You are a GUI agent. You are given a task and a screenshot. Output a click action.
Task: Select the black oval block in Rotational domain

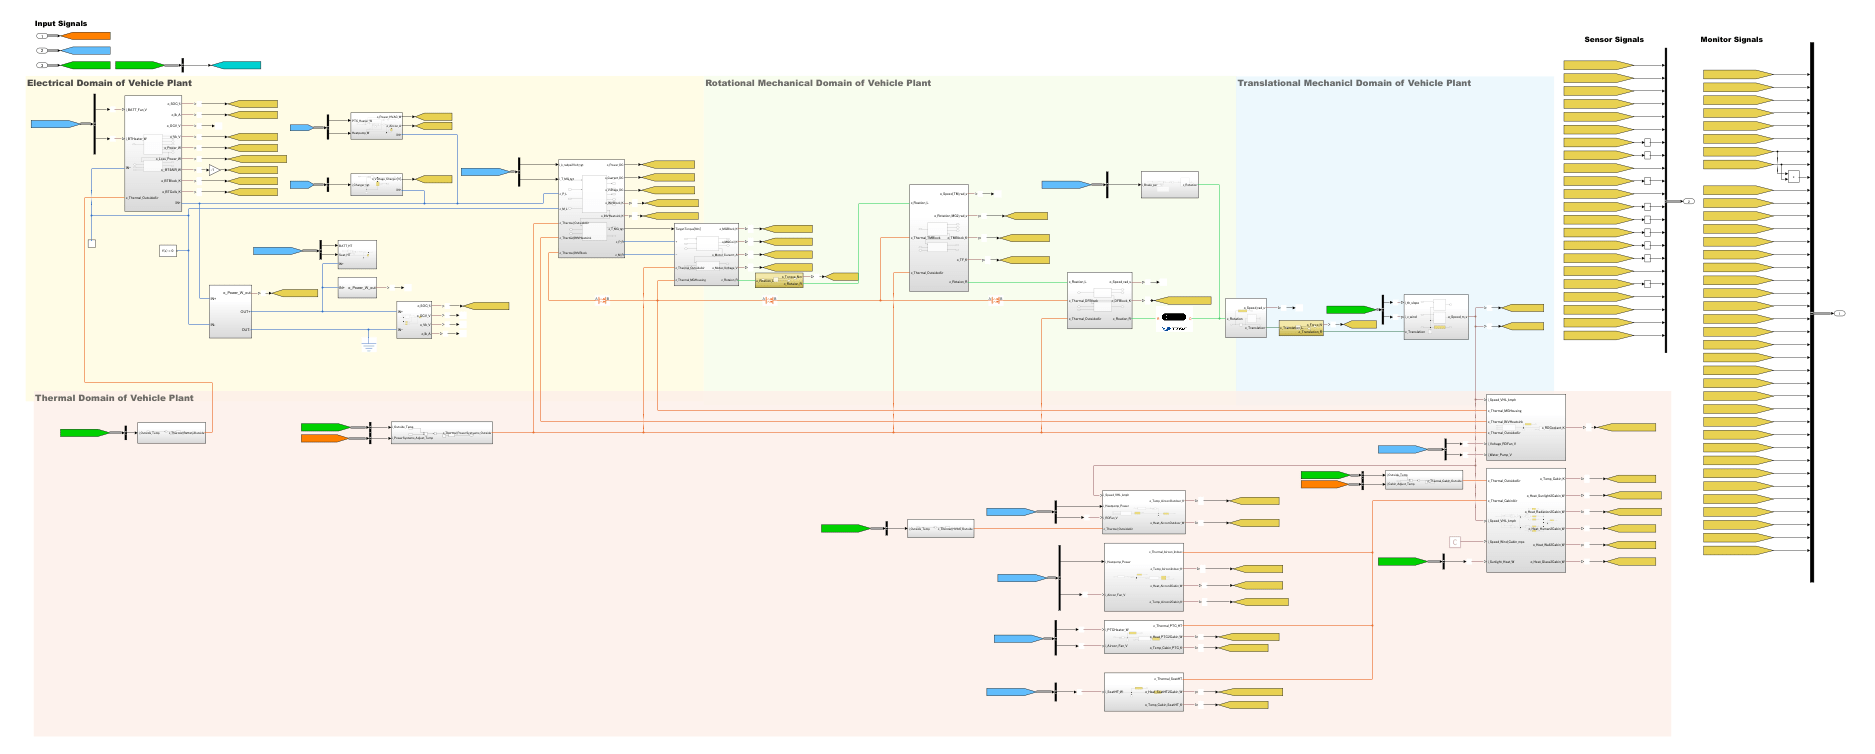click(1174, 317)
